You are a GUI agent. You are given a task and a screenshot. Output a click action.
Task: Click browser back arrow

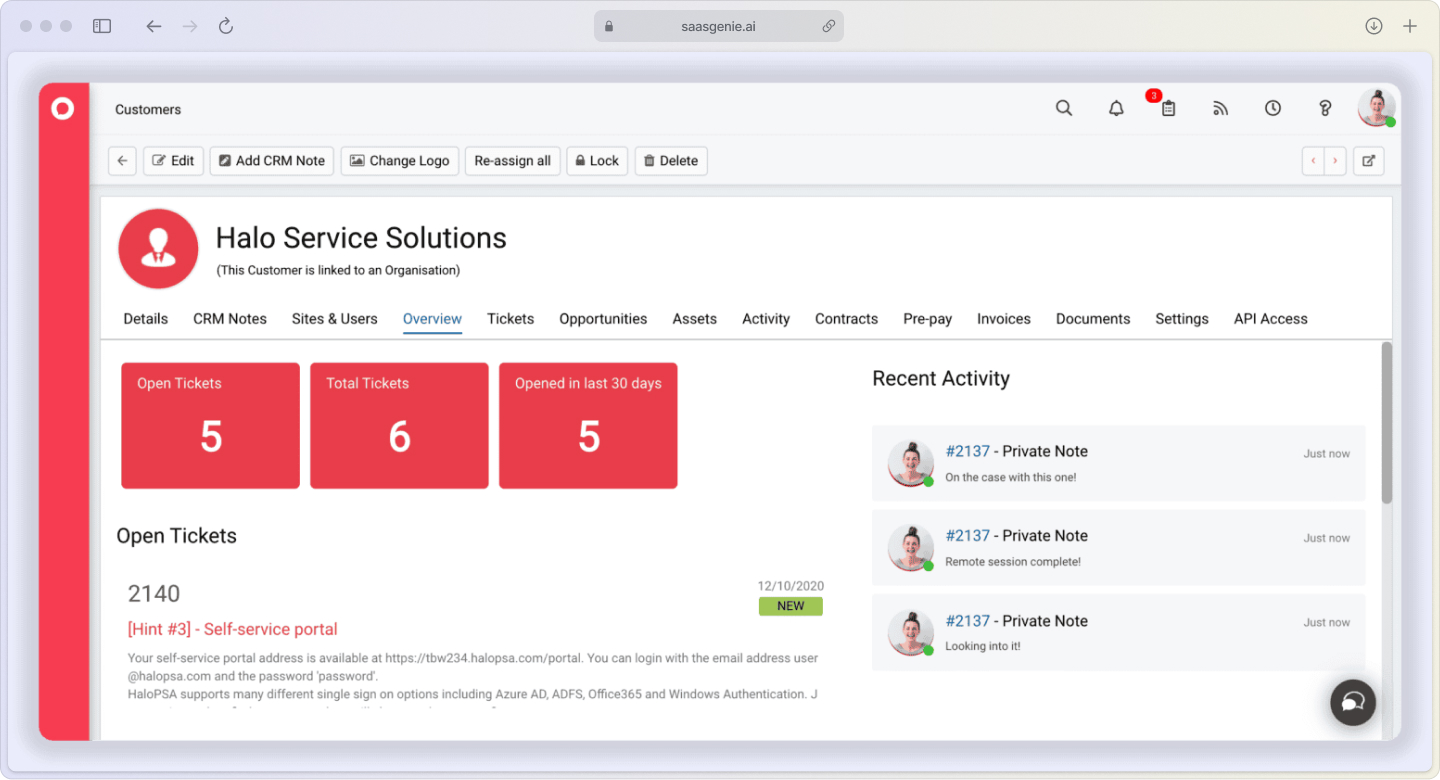point(153,26)
